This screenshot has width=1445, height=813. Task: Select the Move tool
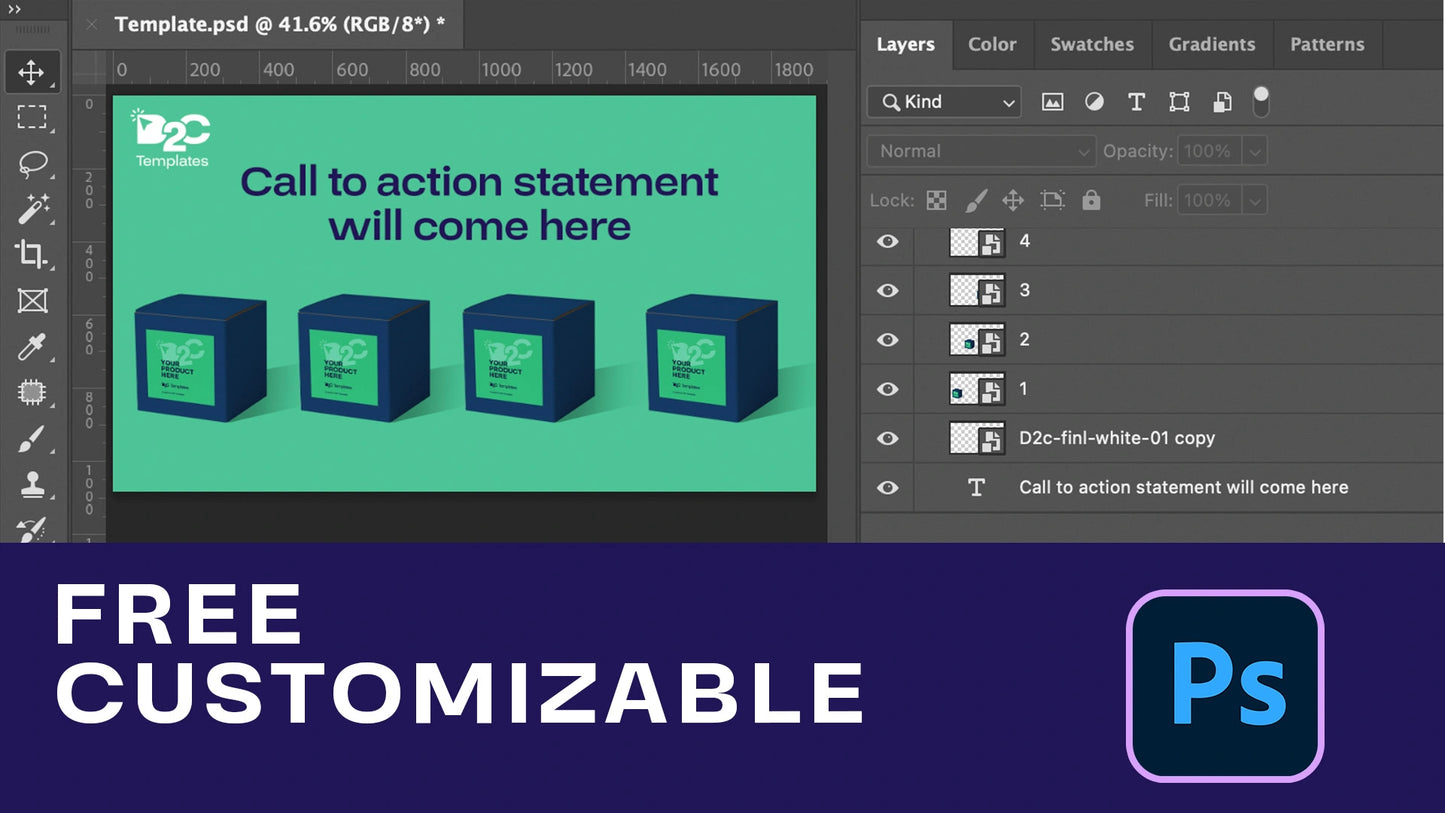tap(31, 72)
